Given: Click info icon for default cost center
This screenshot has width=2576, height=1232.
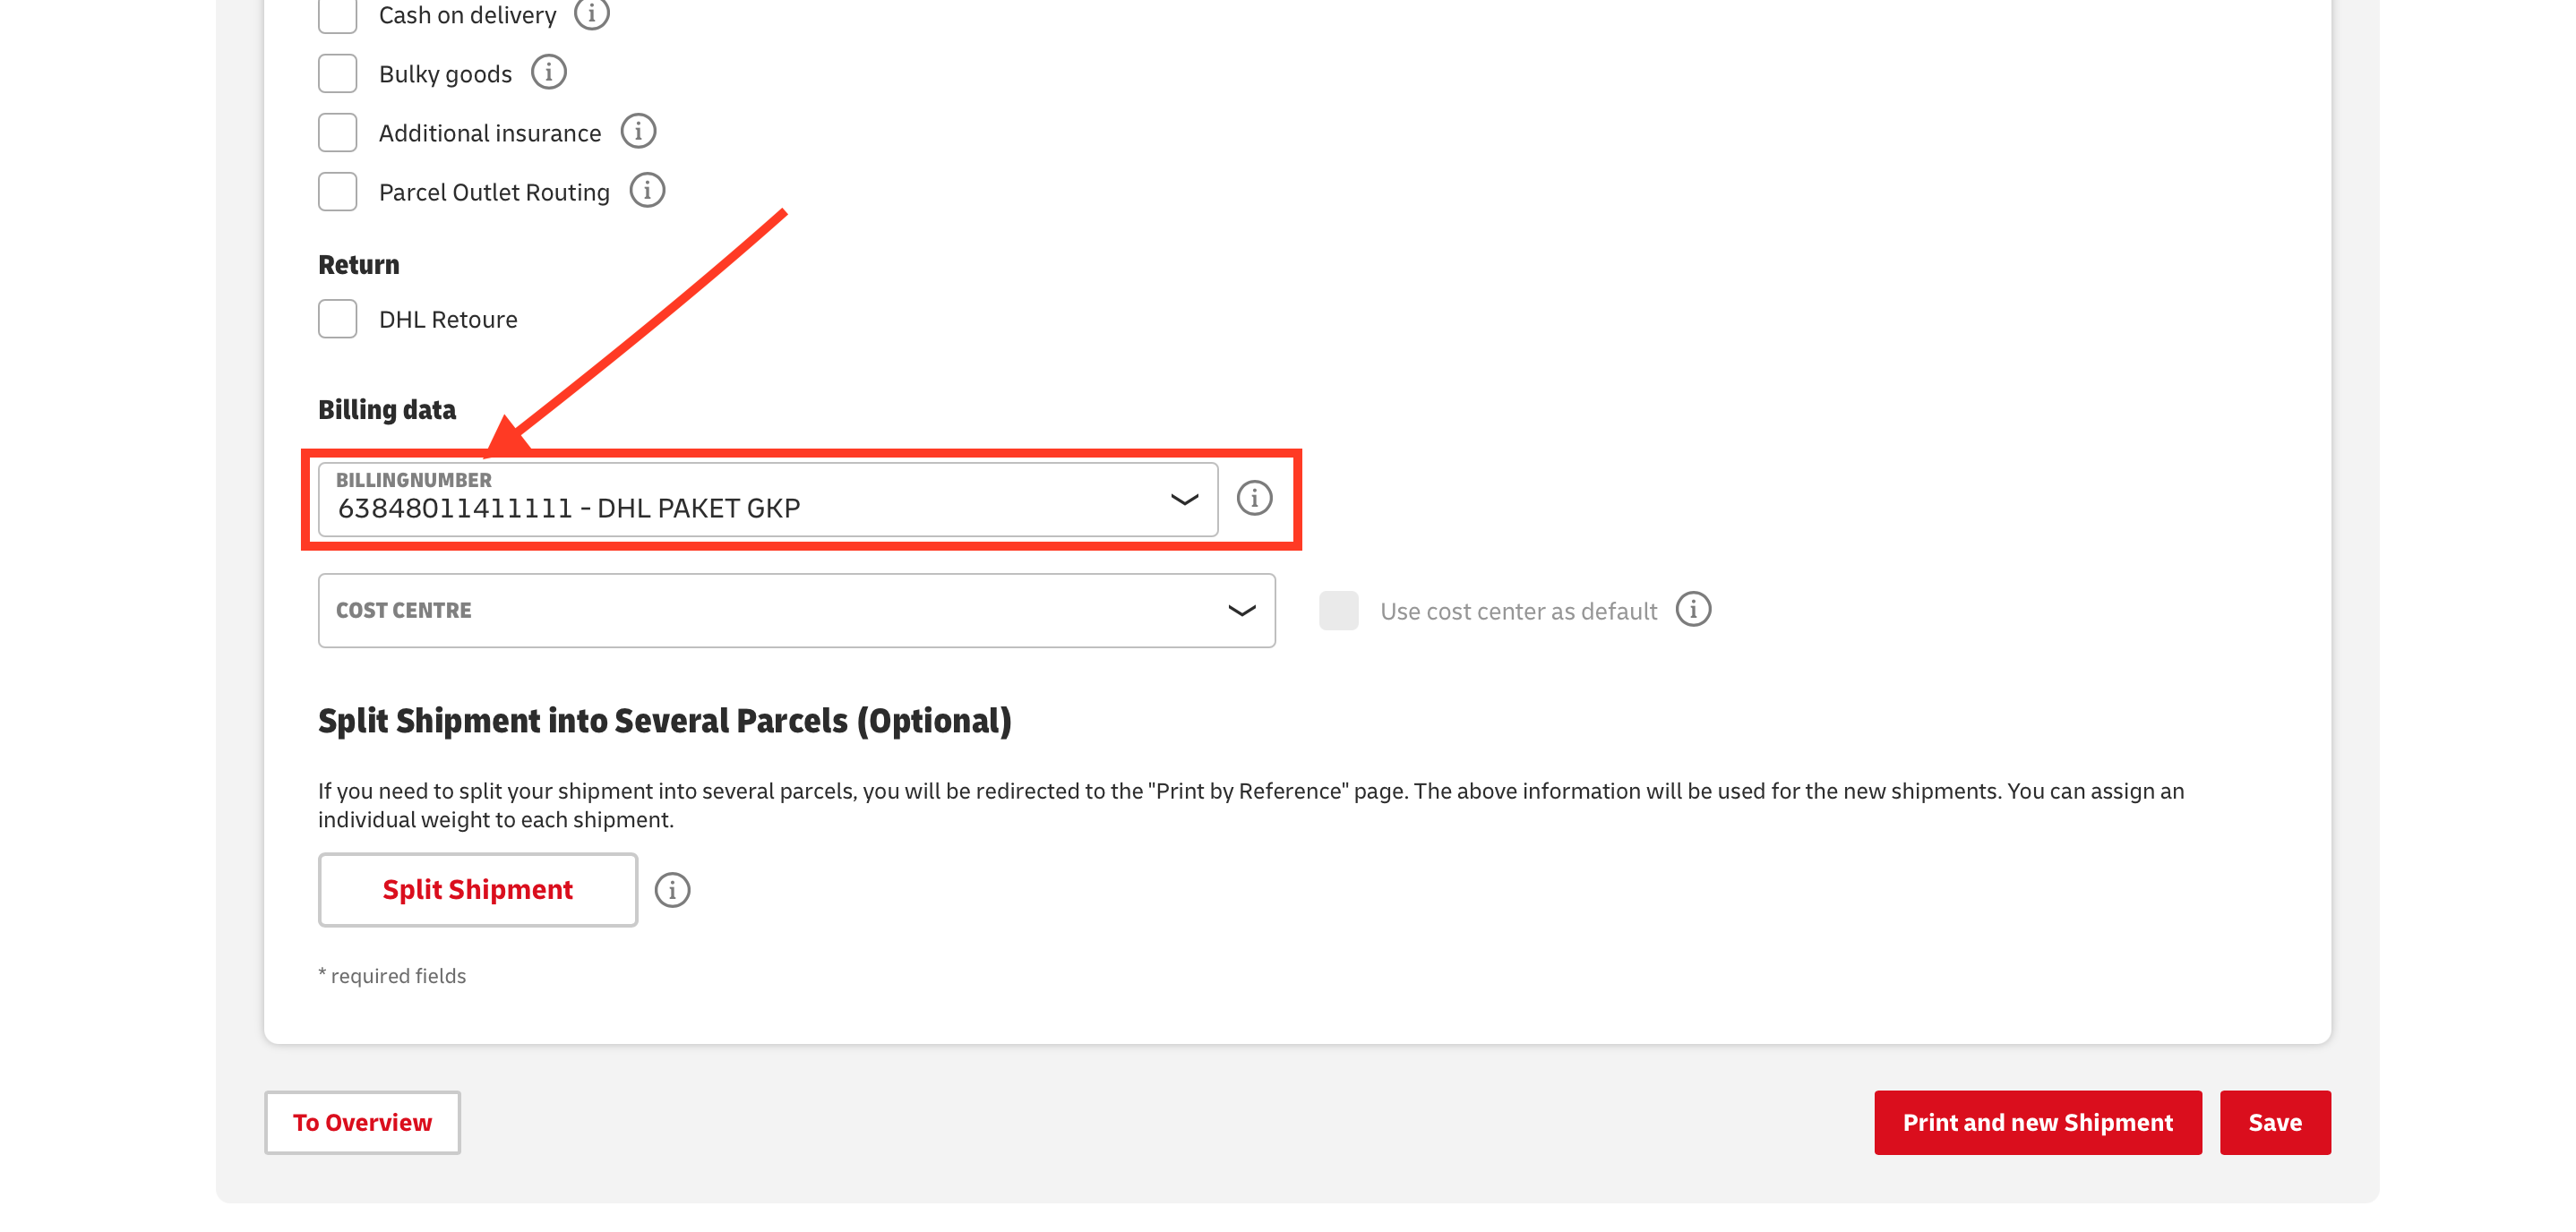Looking at the screenshot, I should coord(1693,610).
